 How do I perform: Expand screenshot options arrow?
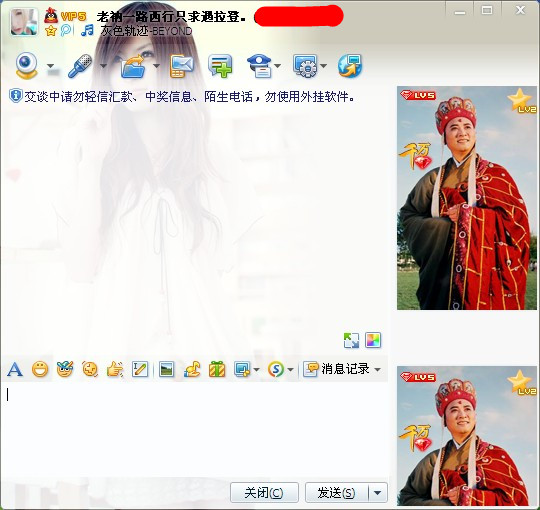[x=256, y=370]
